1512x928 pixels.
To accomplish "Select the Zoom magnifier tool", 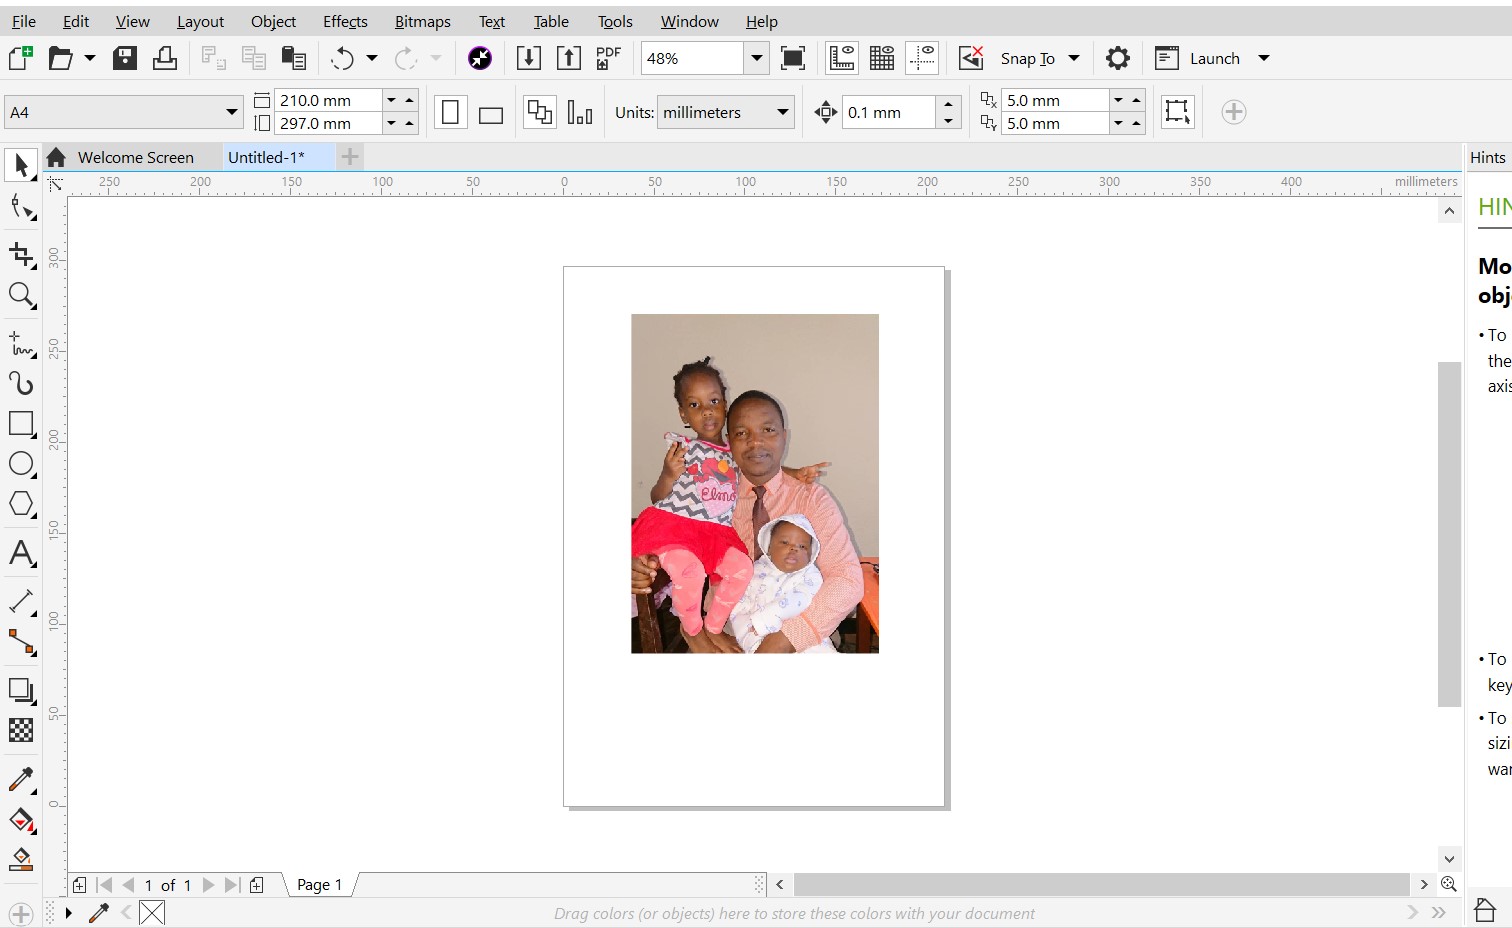I will tap(21, 295).
